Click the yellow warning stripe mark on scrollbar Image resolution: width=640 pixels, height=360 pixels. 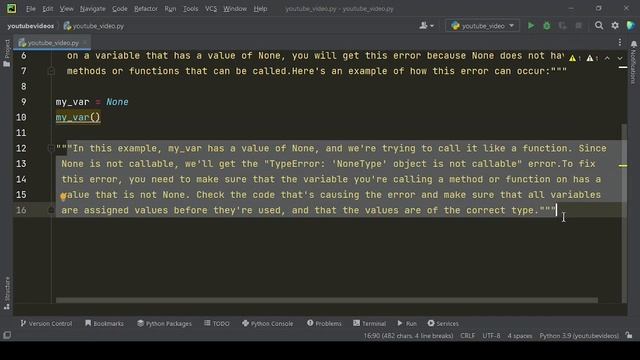pyautogui.click(x=623, y=166)
